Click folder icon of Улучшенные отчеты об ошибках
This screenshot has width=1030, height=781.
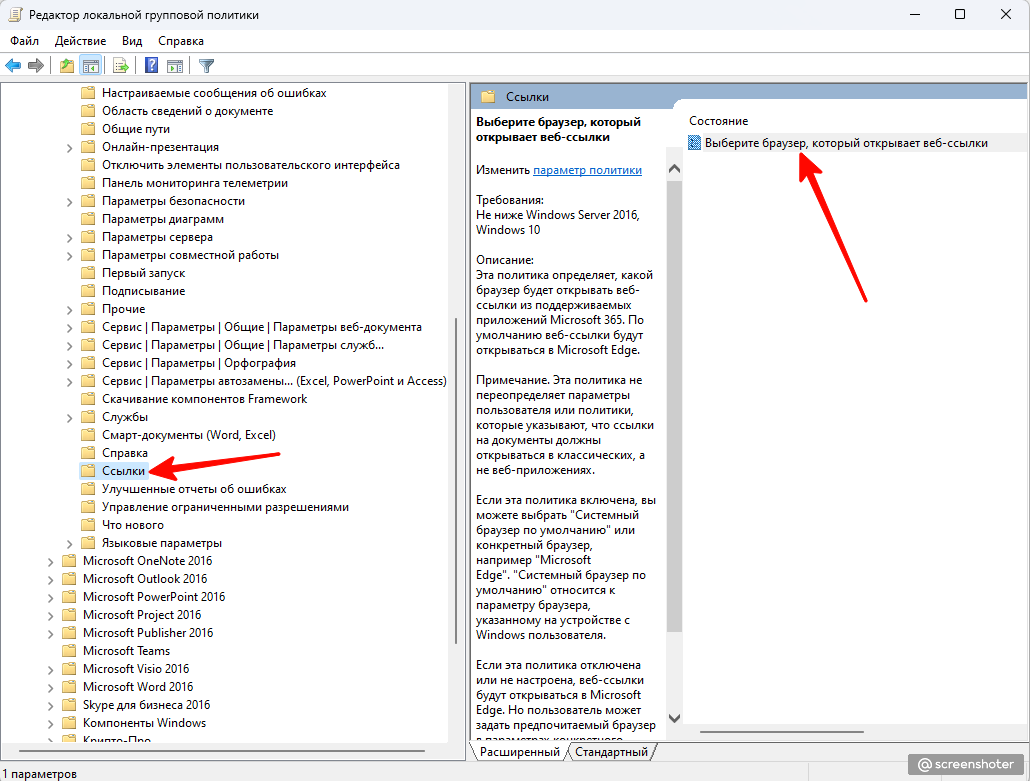(88, 489)
